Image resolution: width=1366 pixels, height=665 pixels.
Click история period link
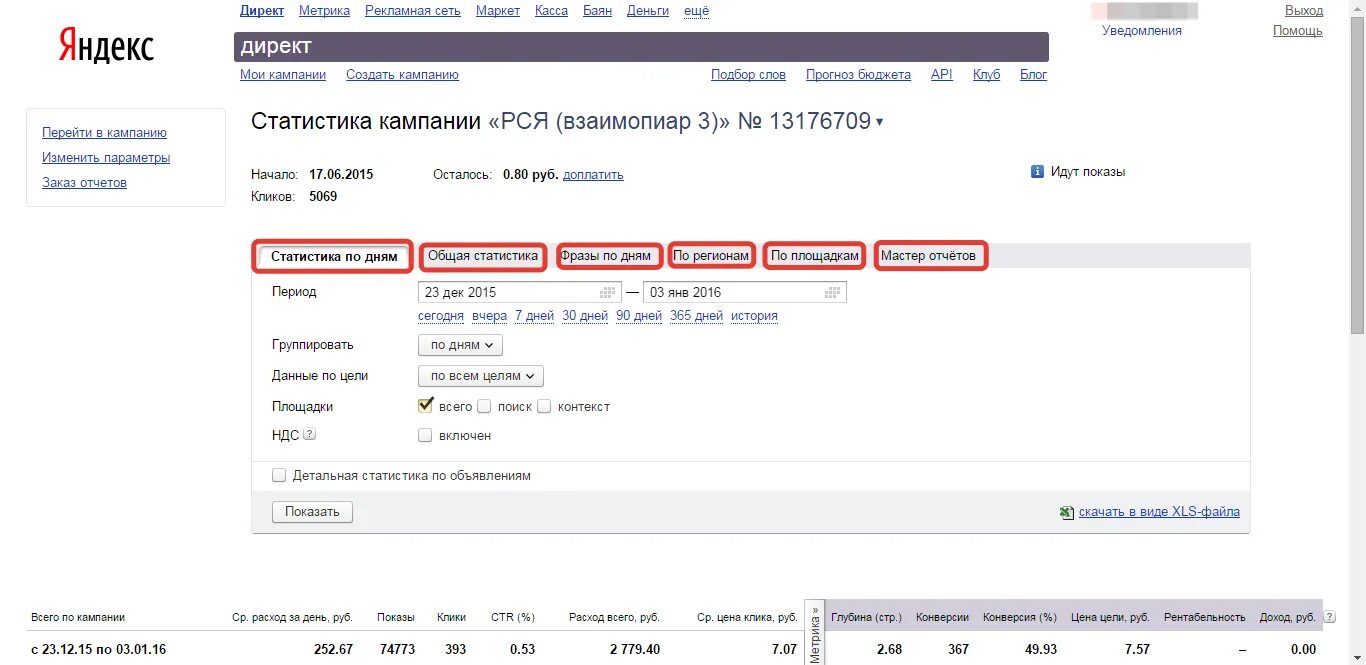point(754,316)
